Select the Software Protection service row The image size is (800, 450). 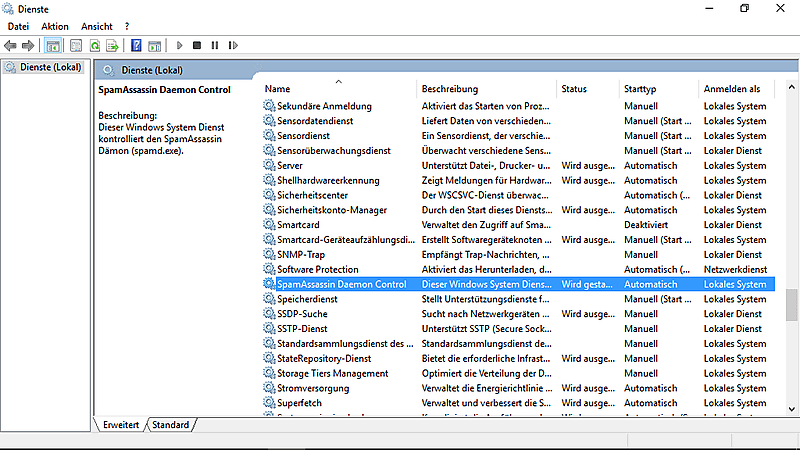pos(518,269)
